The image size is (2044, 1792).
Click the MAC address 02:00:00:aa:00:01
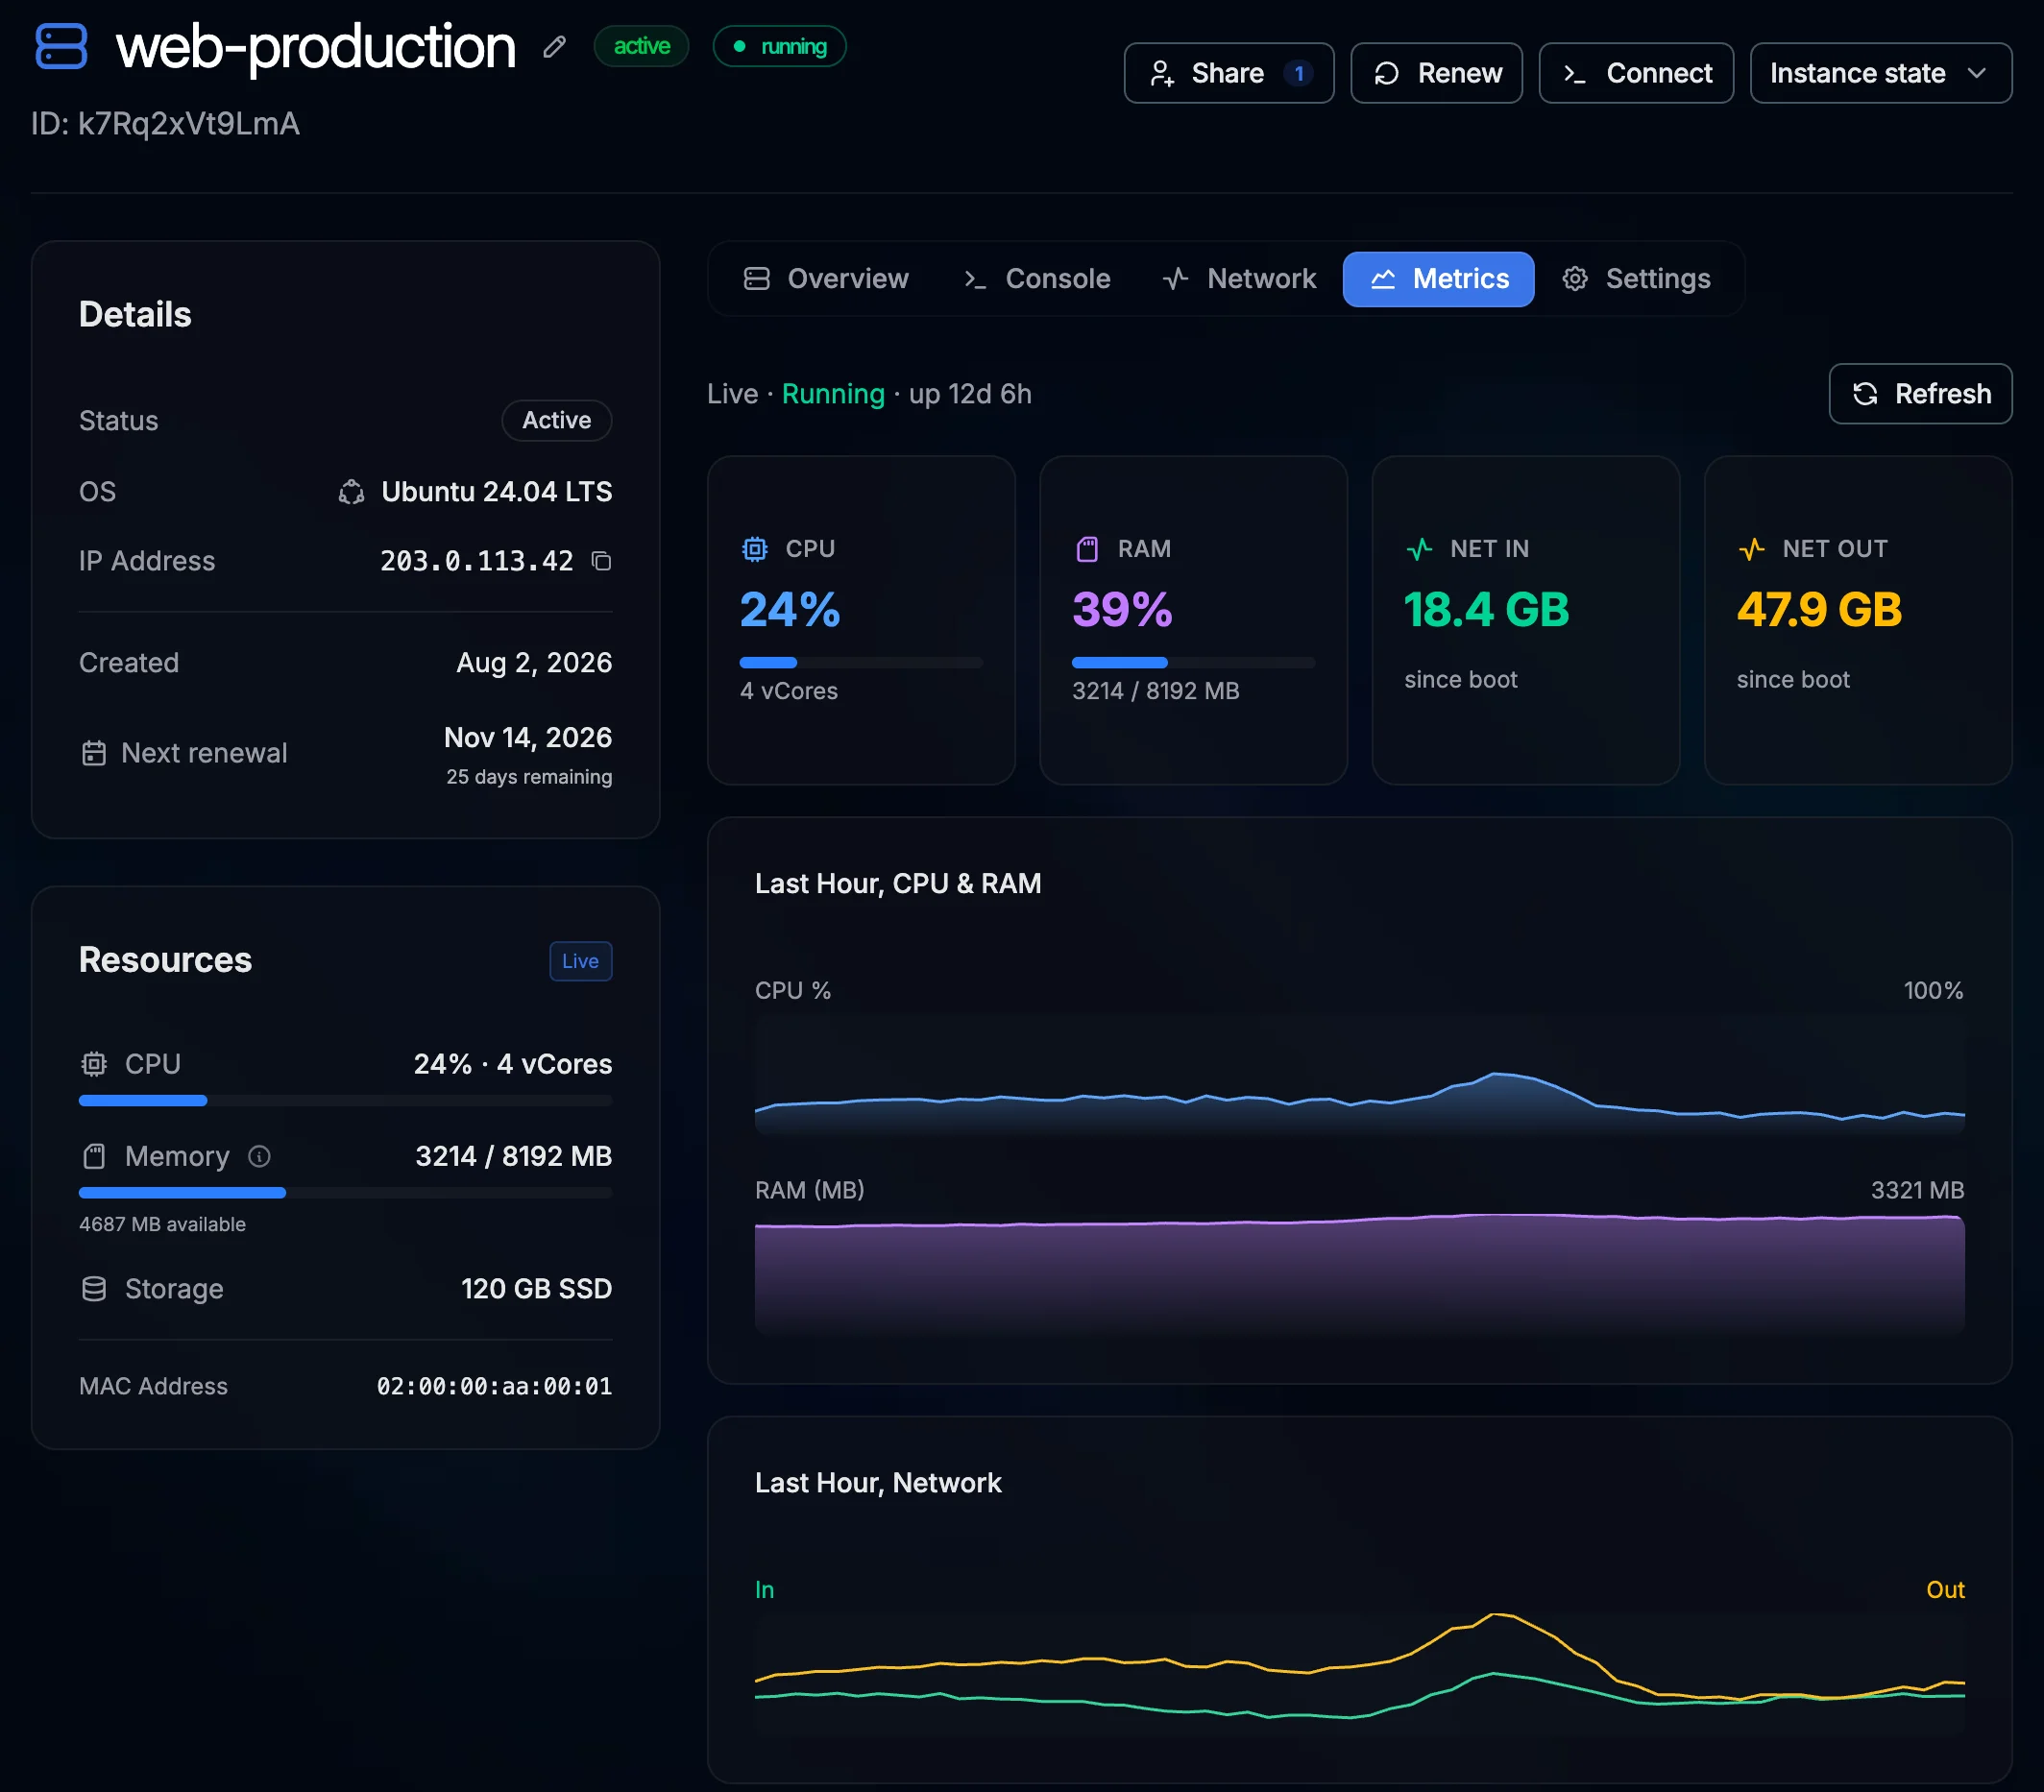[x=494, y=1386]
